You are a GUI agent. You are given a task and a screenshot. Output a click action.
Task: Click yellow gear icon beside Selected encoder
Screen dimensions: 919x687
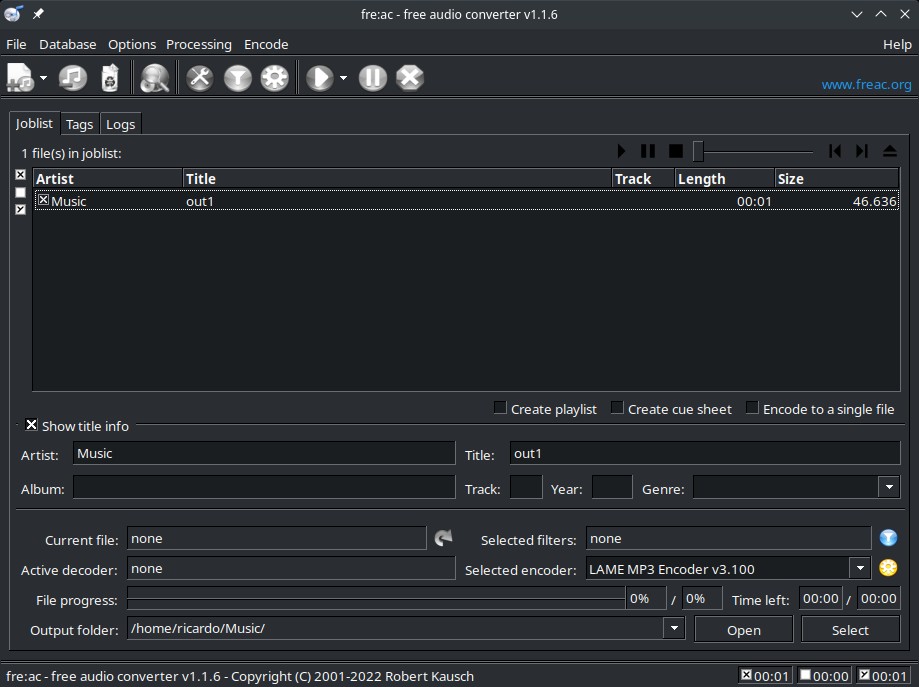tap(888, 567)
